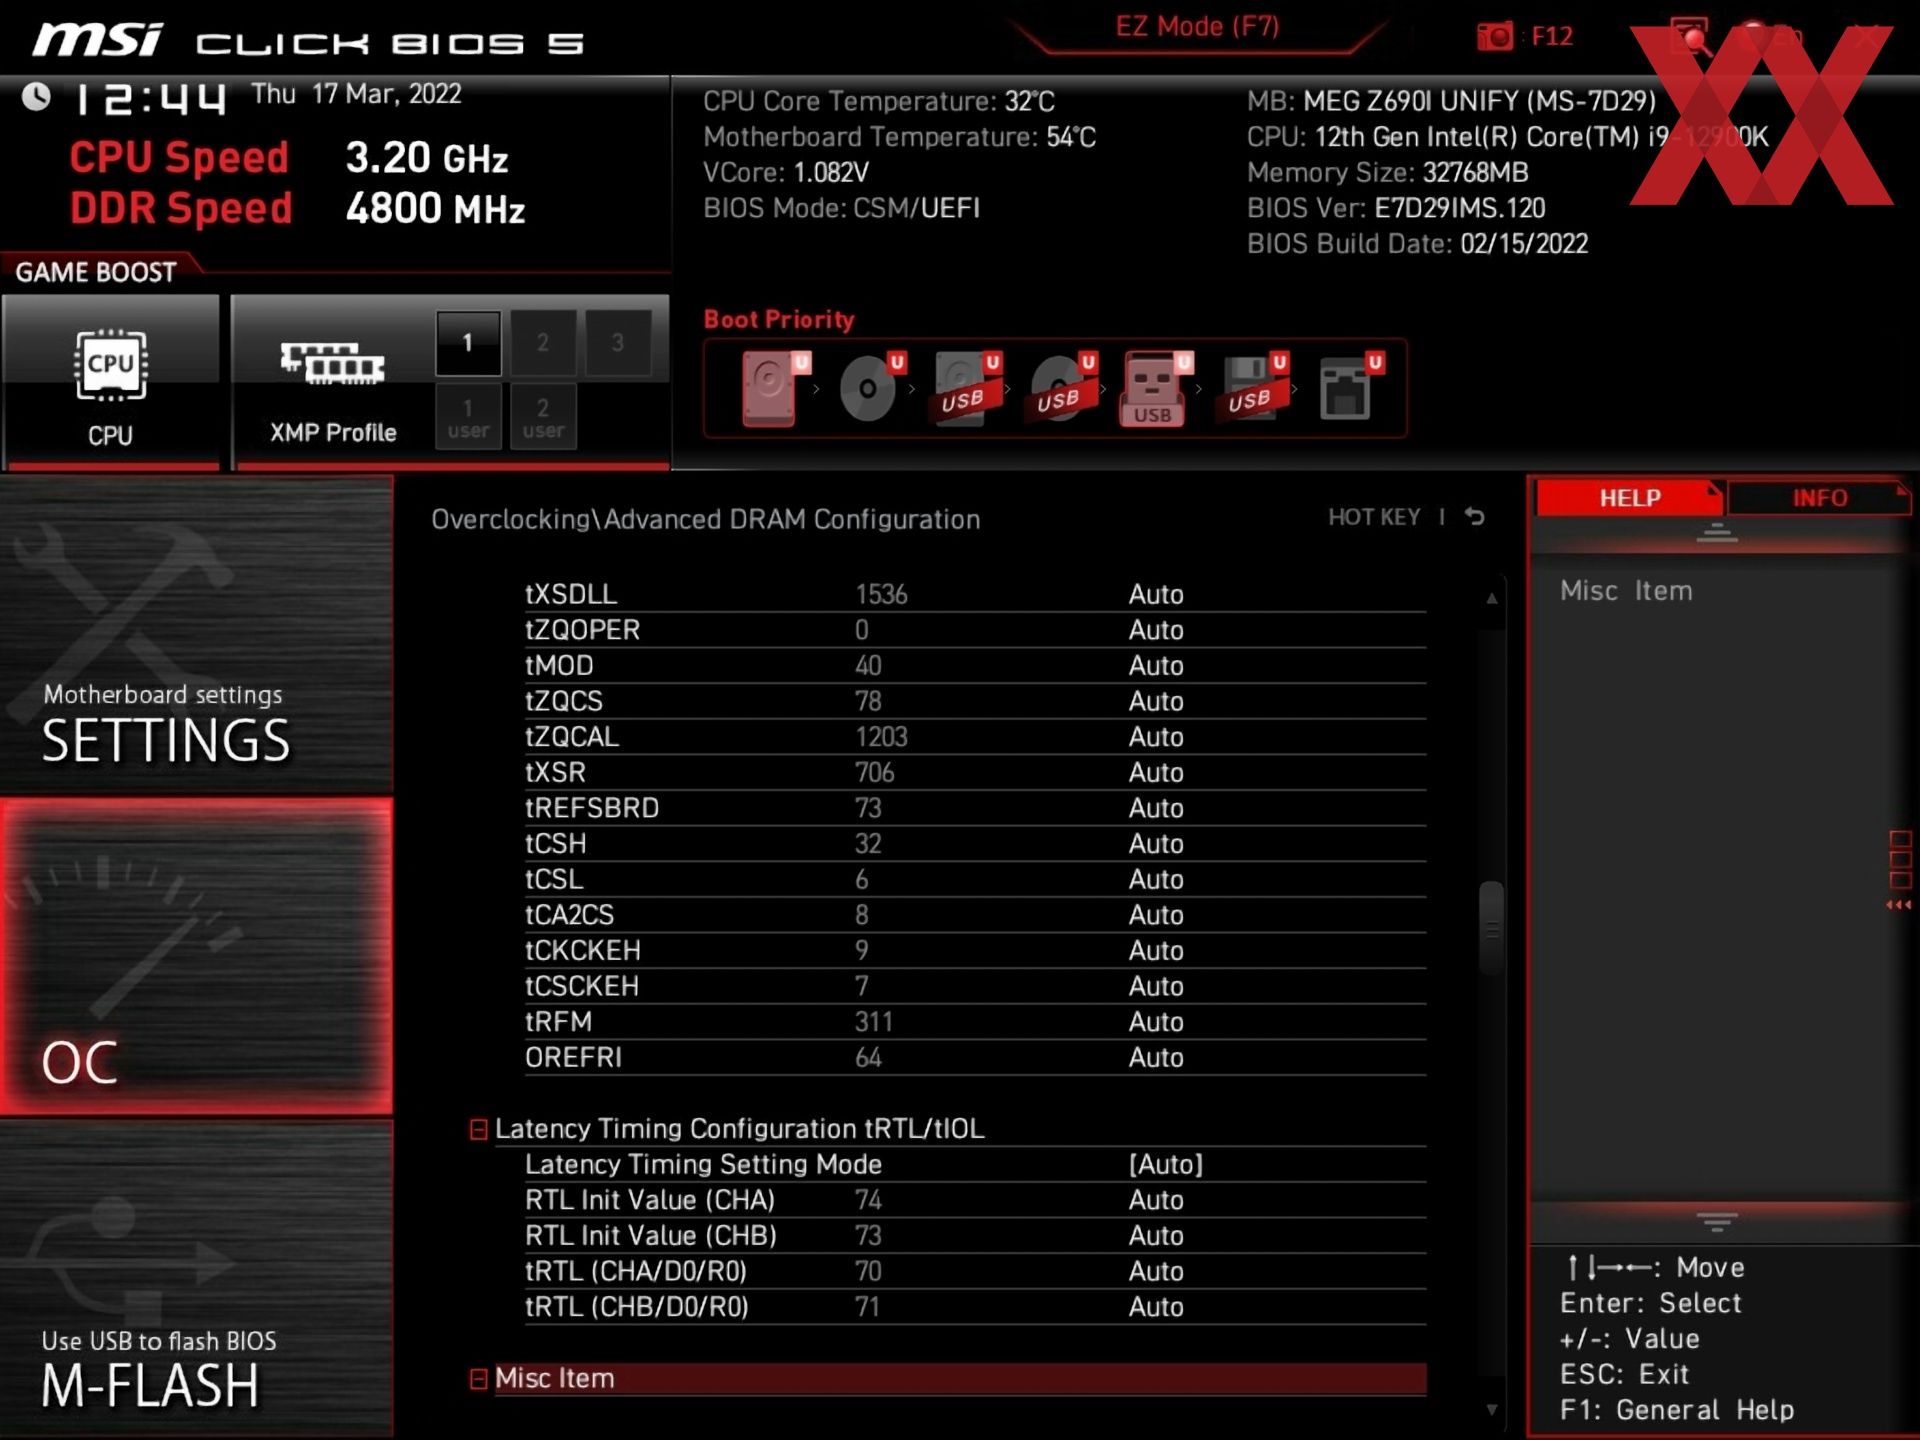Click the tXSDLL timing label

(x=571, y=595)
